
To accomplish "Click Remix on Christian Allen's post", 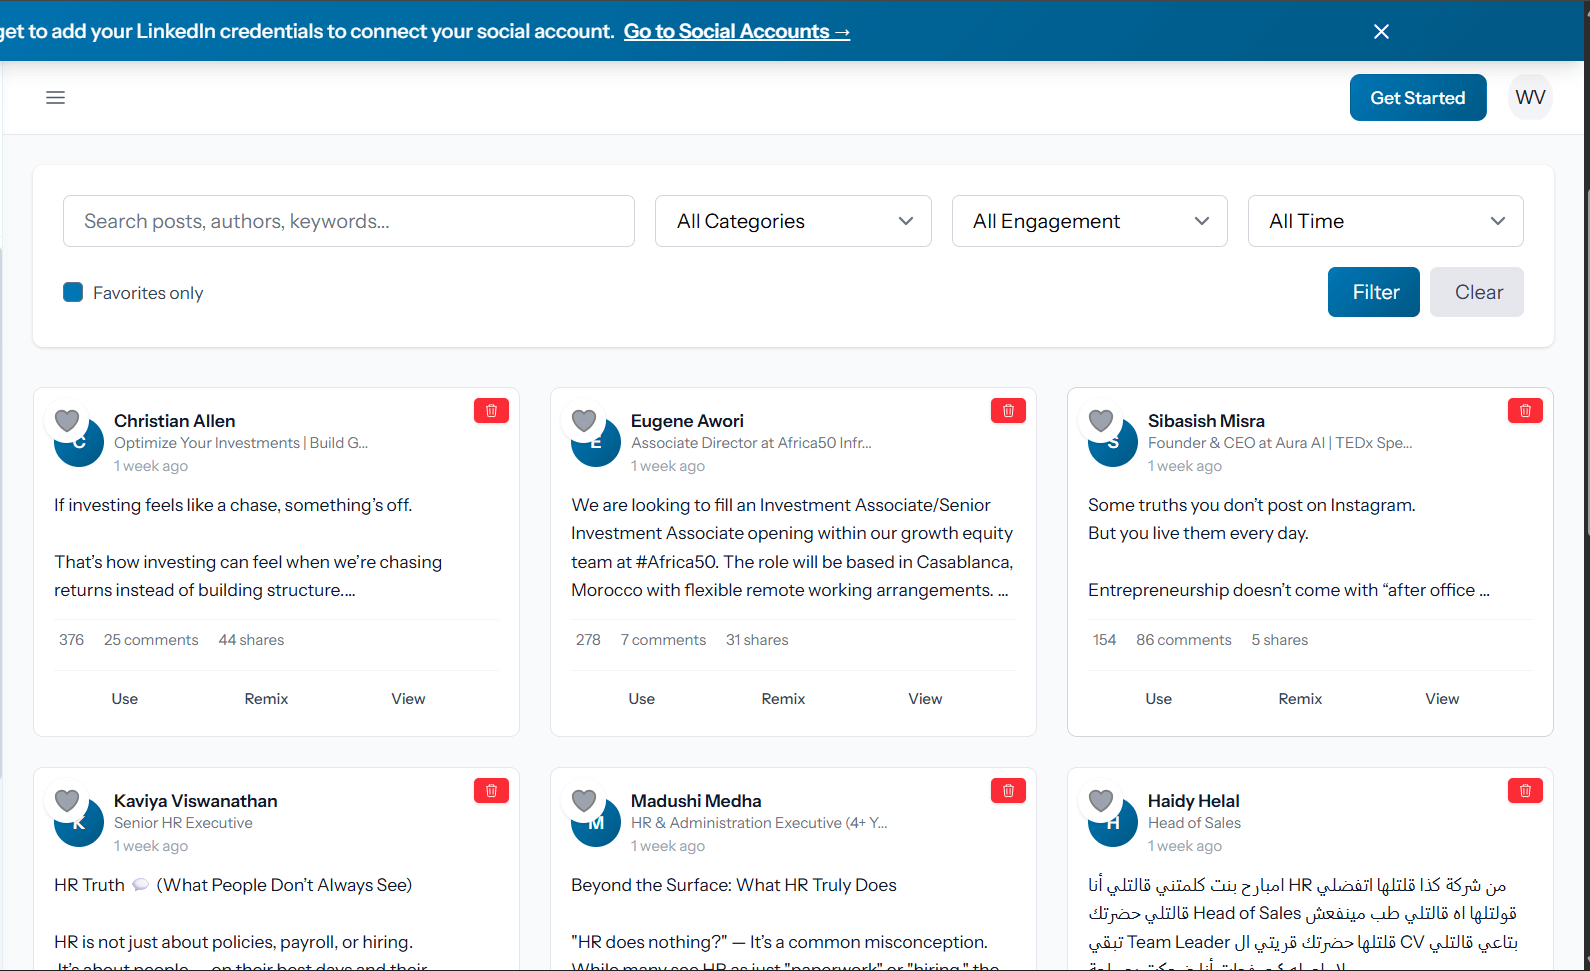I will point(266,699).
